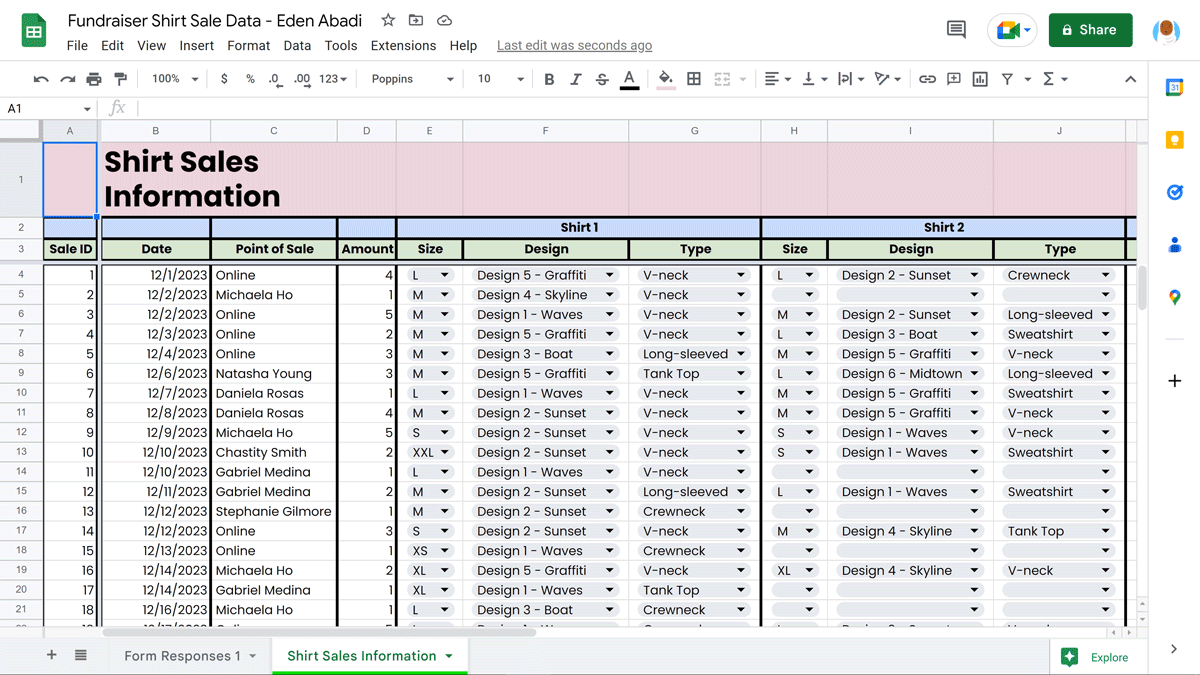Viewport: 1200px width, 675px height.
Task: Click the Share button
Action: tap(1090, 30)
